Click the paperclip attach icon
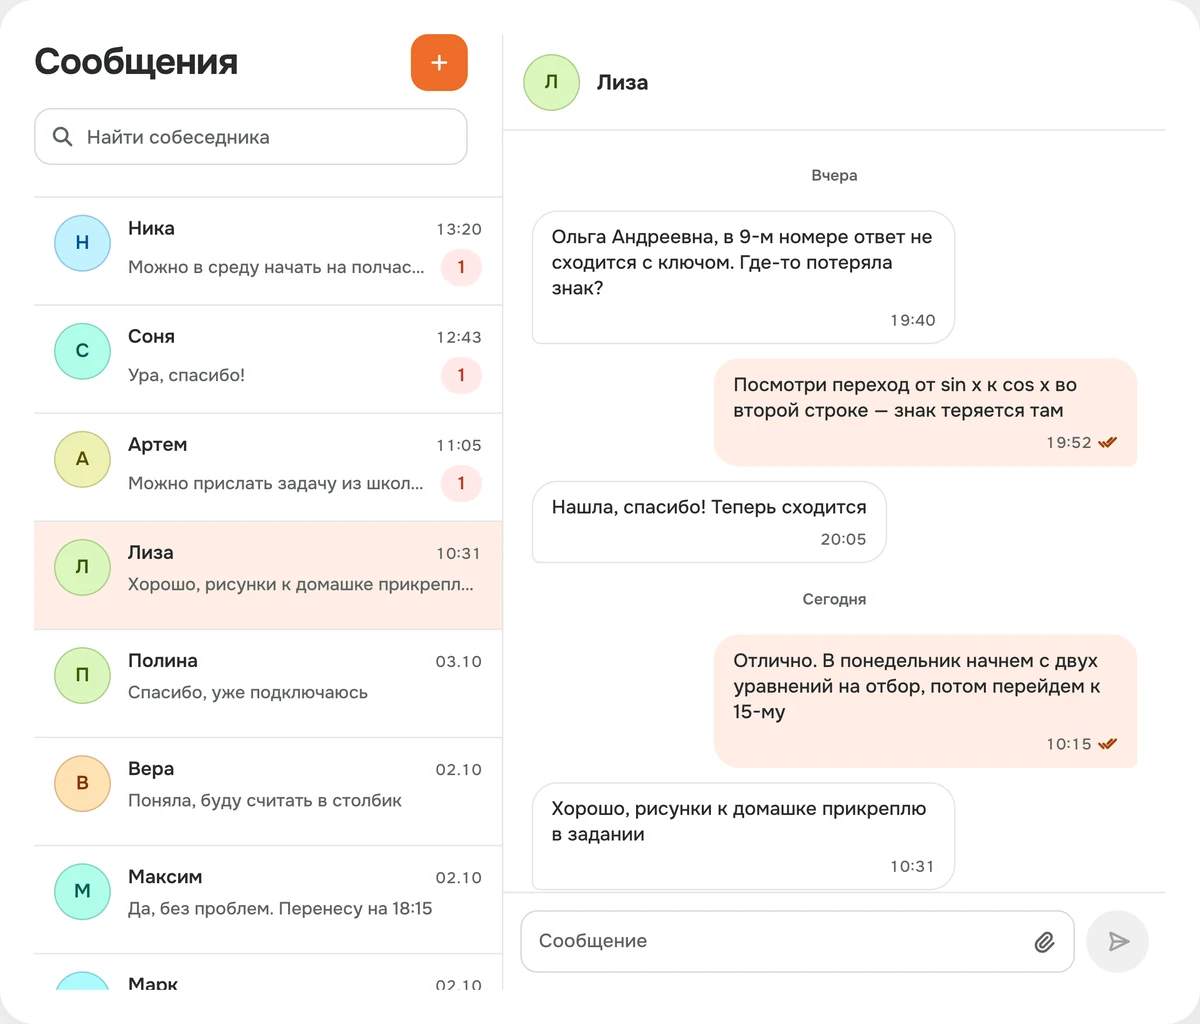This screenshot has height=1024, width=1200. [1044, 941]
